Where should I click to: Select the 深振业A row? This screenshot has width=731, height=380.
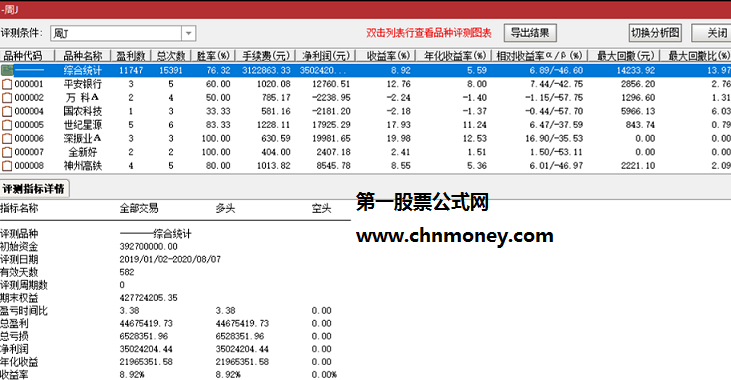(366, 138)
